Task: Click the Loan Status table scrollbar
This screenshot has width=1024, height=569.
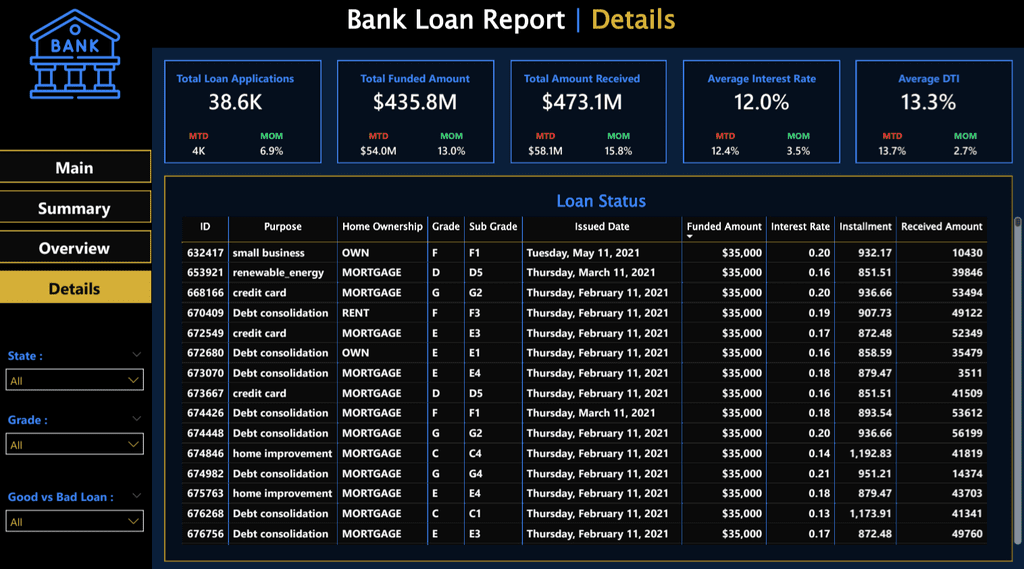Action: pyautogui.click(x=1017, y=380)
